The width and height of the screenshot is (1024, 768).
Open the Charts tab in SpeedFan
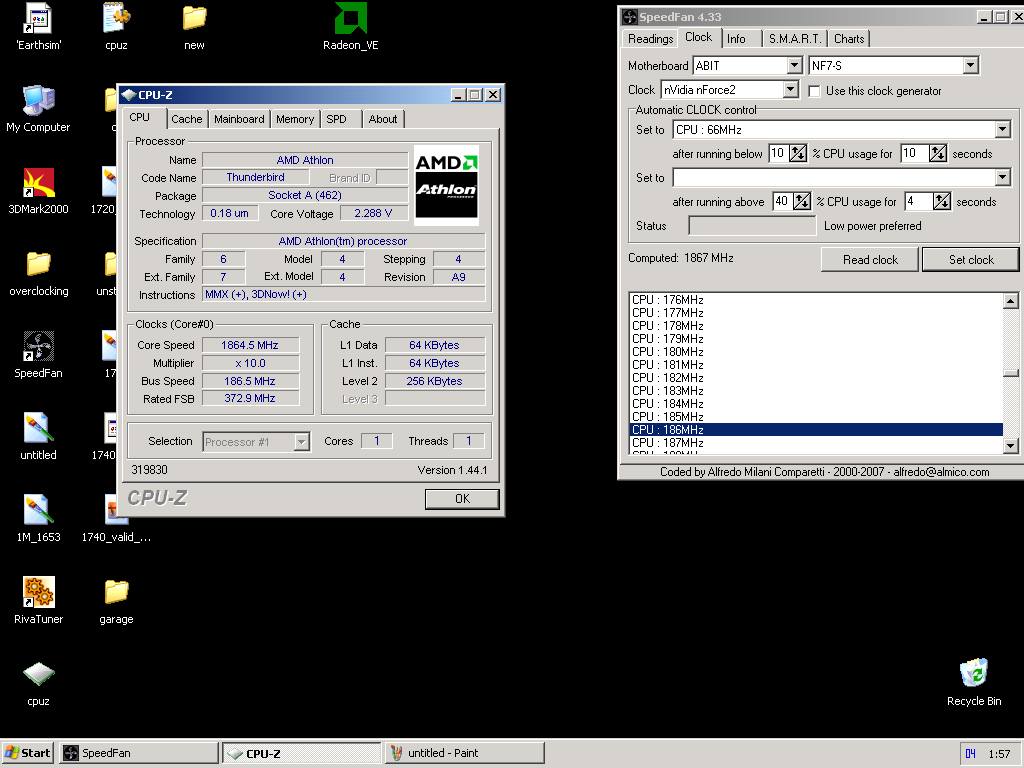click(849, 39)
